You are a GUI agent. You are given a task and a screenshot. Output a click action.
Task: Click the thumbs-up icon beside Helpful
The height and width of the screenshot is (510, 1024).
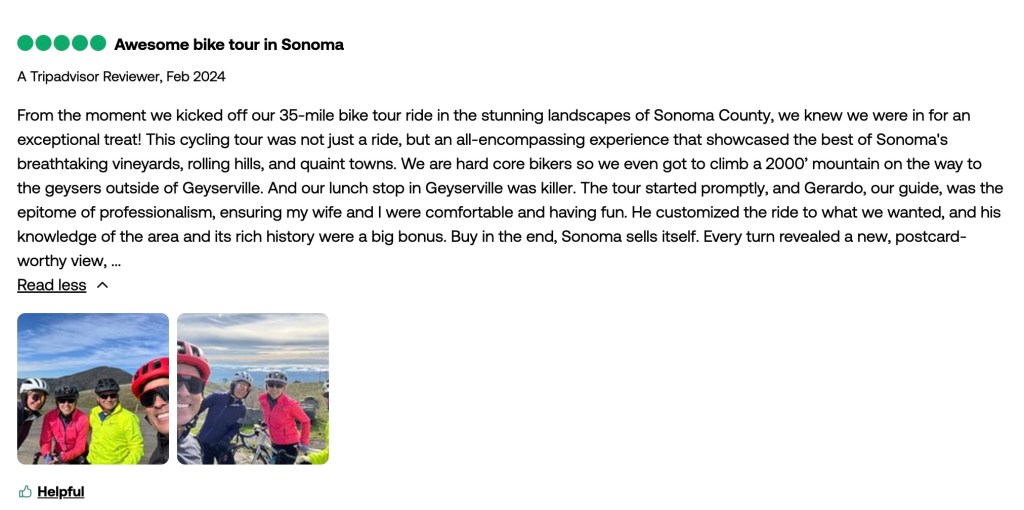click(25, 491)
